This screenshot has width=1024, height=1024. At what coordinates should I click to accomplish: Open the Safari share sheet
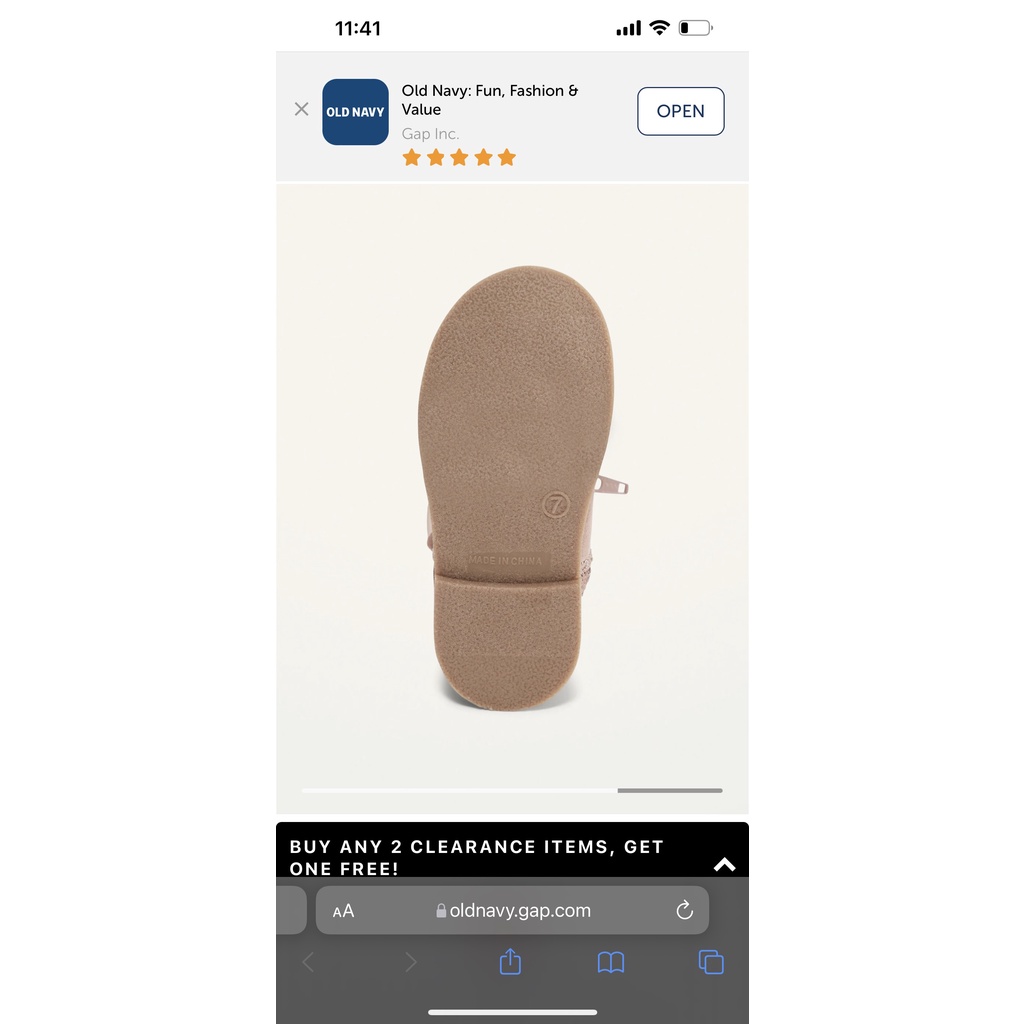coord(510,961)
